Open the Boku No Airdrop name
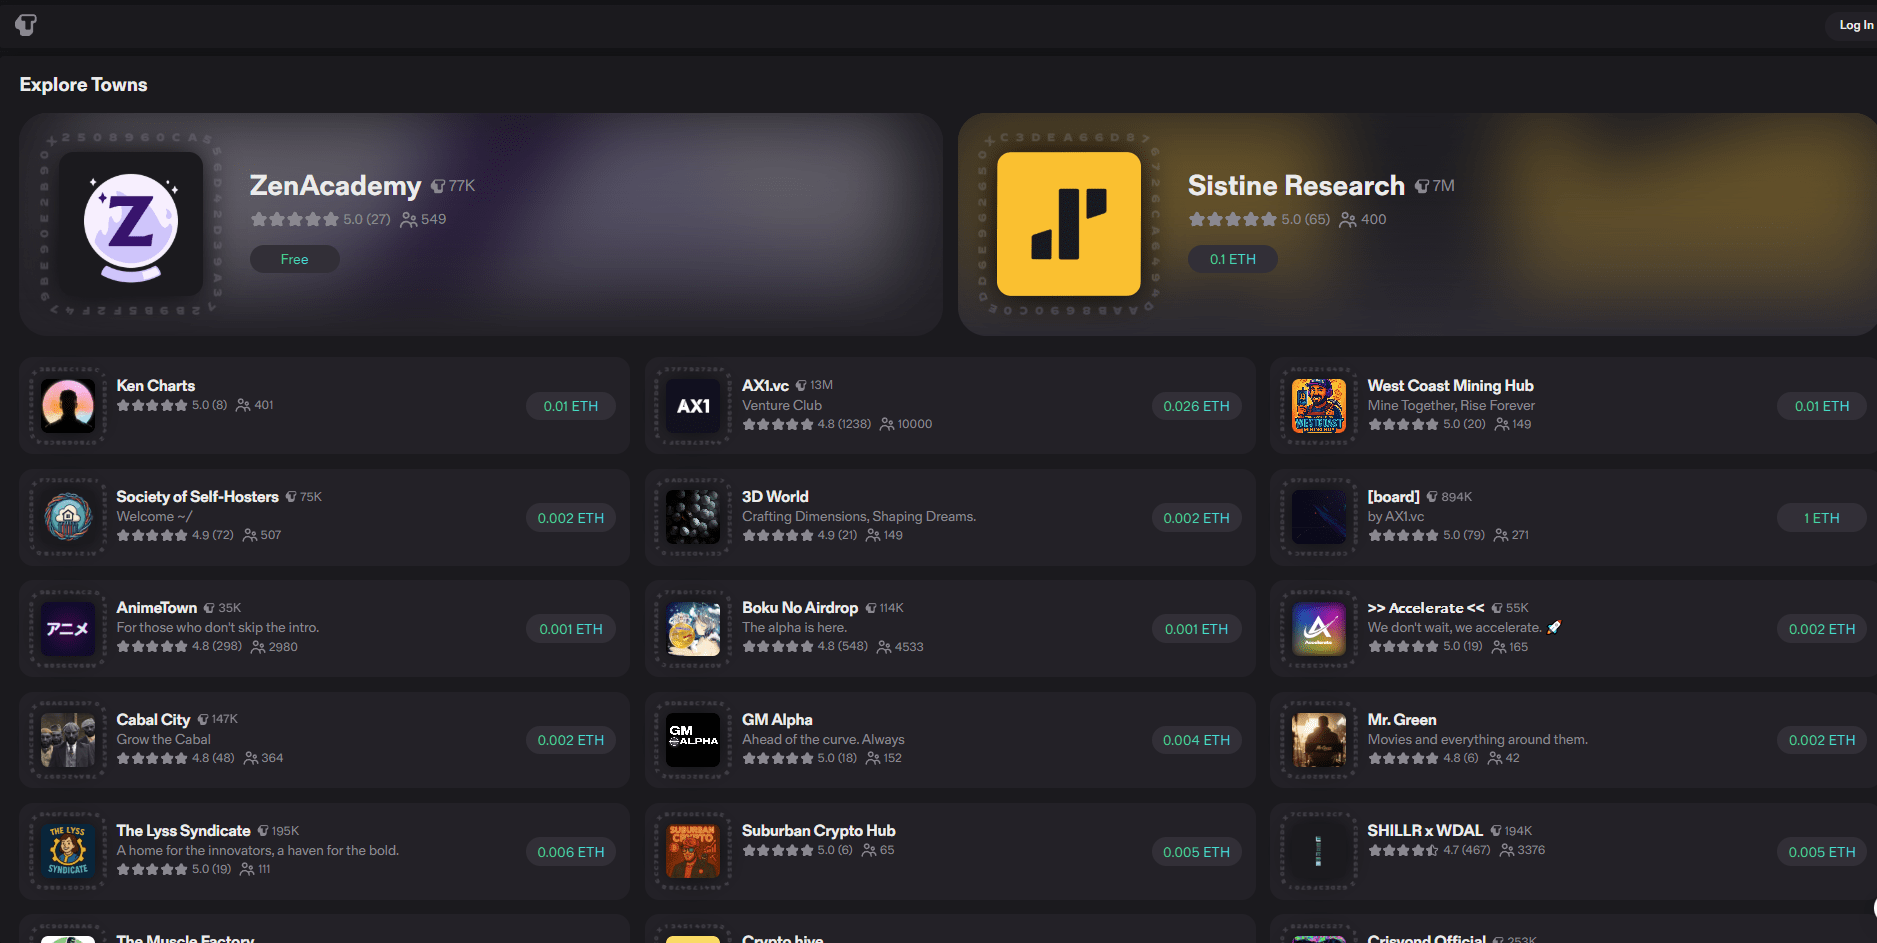Screen dimensions: 1877x943 click(x=800, y=608)
